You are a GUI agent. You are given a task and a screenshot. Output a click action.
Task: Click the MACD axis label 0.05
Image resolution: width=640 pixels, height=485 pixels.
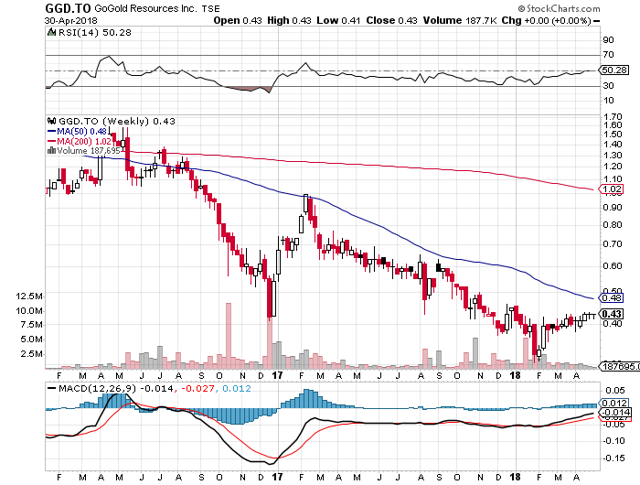(615, 390)
